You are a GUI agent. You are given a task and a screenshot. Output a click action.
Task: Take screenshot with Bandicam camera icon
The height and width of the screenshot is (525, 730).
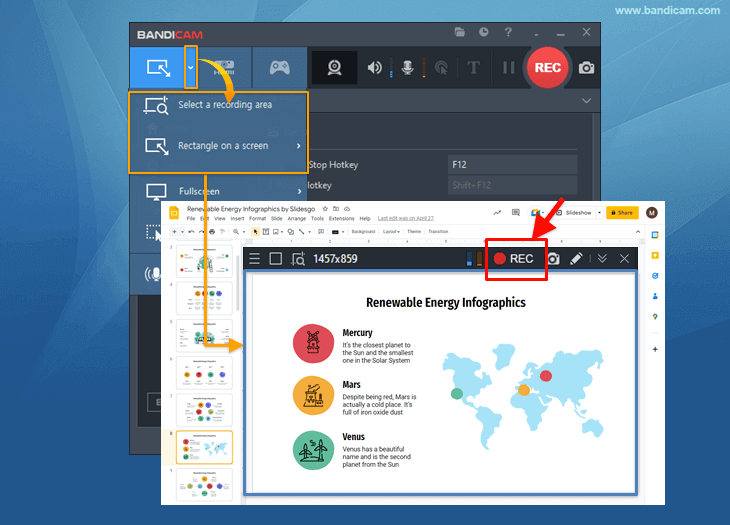click(x=587, y=68)
